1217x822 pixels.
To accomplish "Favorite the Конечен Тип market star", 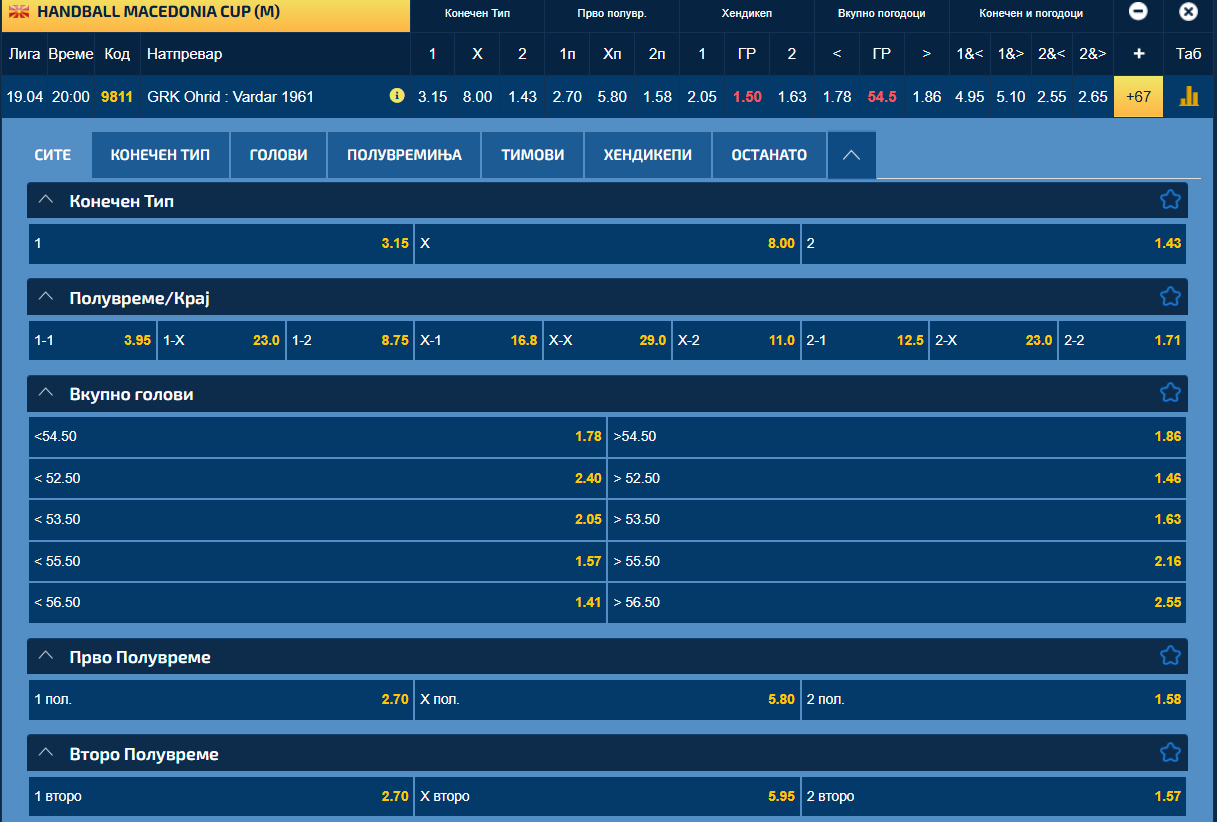I will click(x=1170, y=200).
